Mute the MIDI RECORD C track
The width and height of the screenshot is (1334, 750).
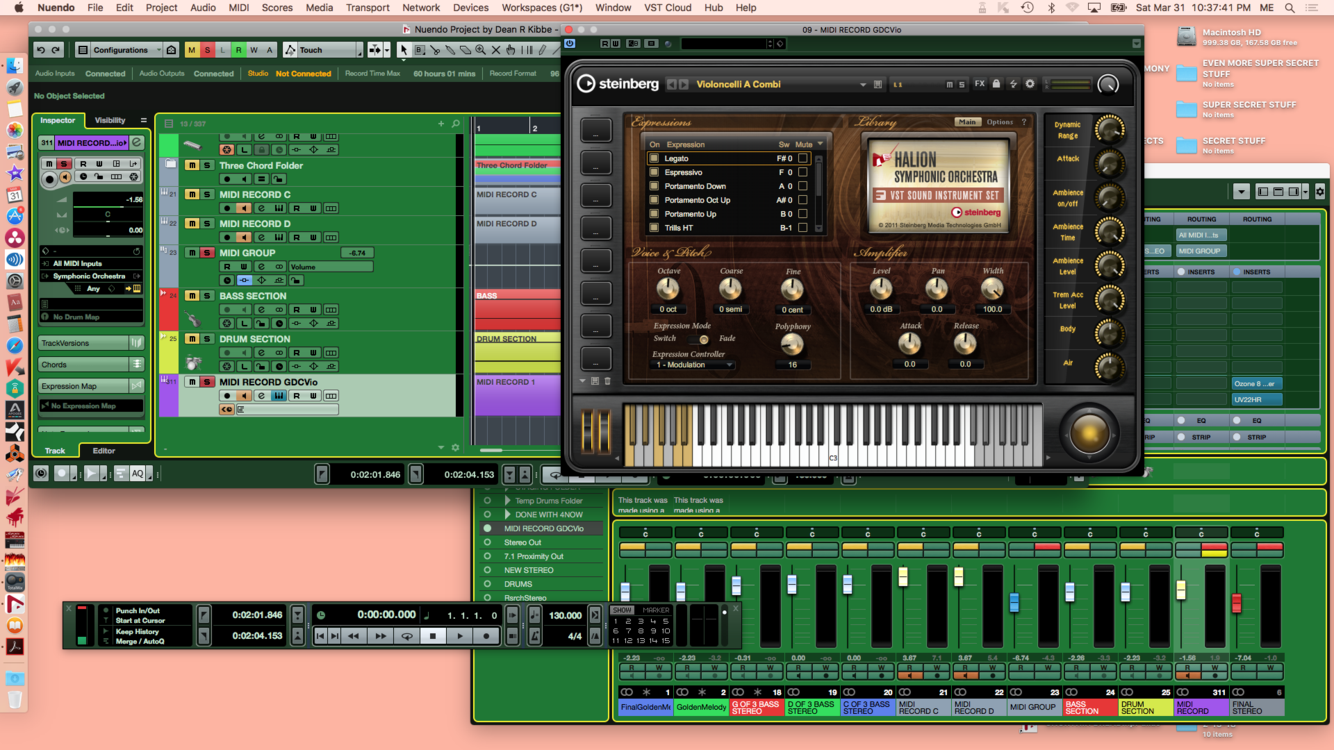(192, 195)
